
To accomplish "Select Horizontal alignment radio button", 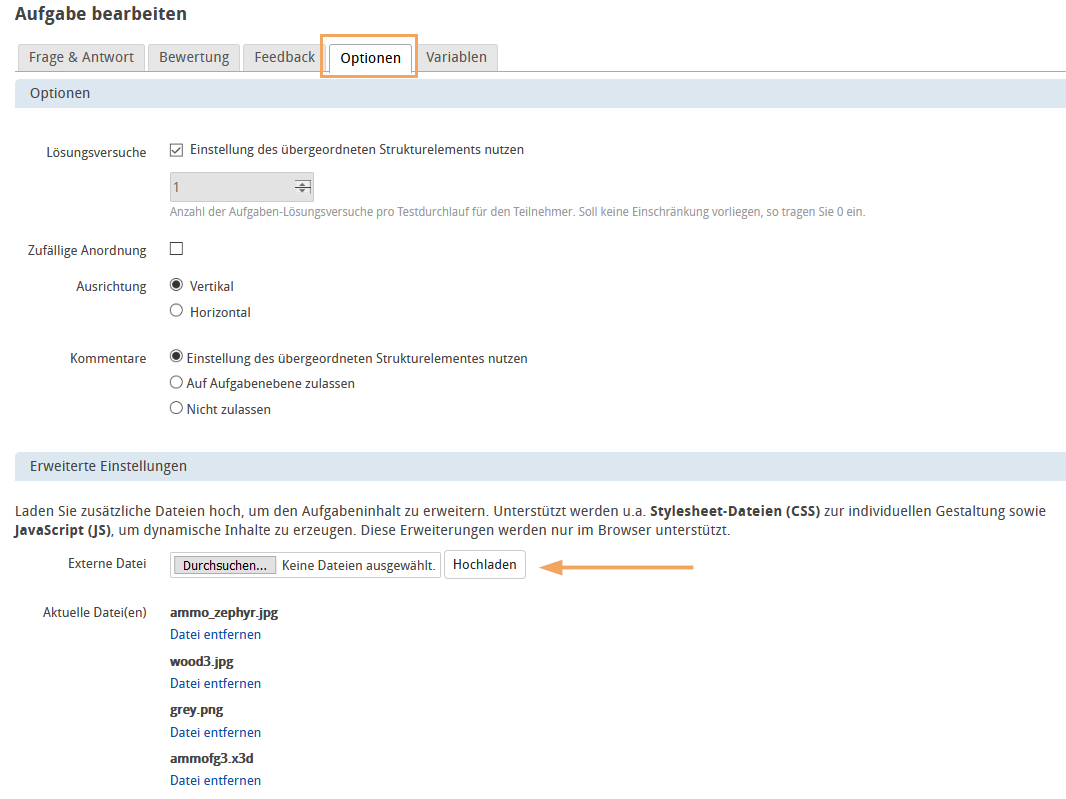I will tap(177, 311).
